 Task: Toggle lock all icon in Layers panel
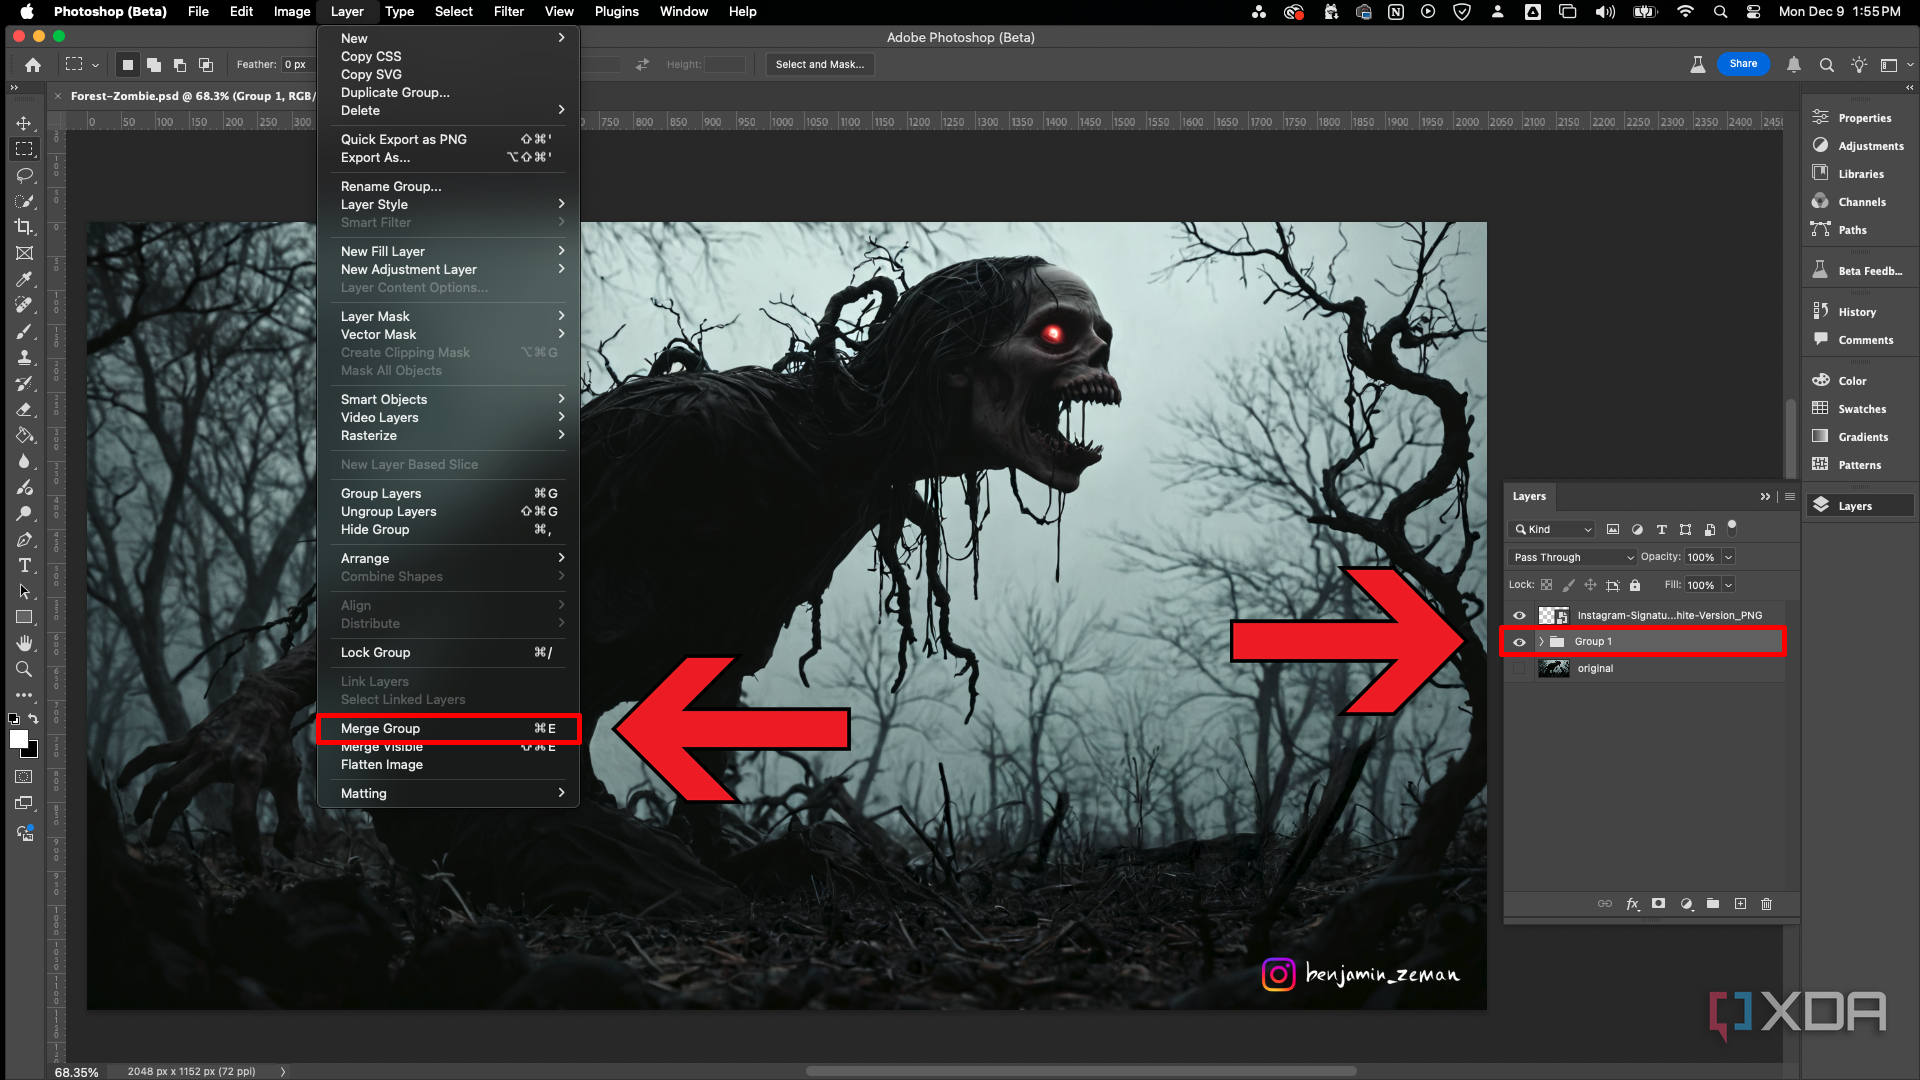click(x=1635, y=585)
